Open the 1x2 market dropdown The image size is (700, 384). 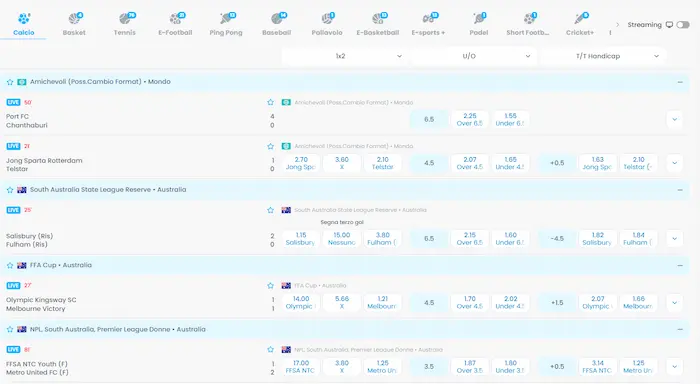(x=344, y=56)
